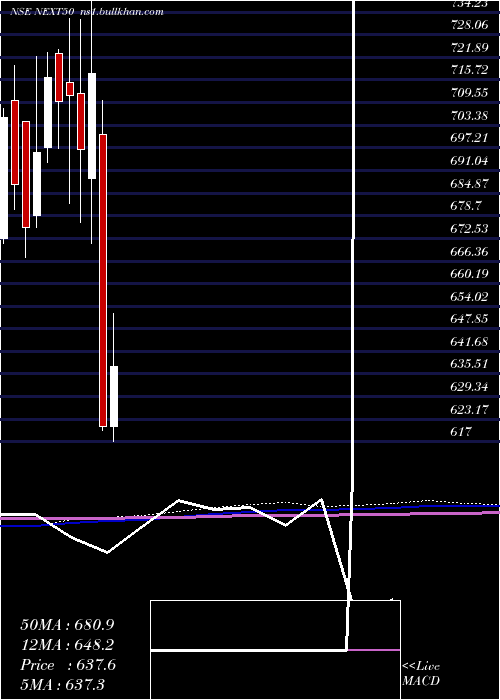Click the 5MA : 637.3 readout
Screen dimensions: 500x700
[62, 684]
